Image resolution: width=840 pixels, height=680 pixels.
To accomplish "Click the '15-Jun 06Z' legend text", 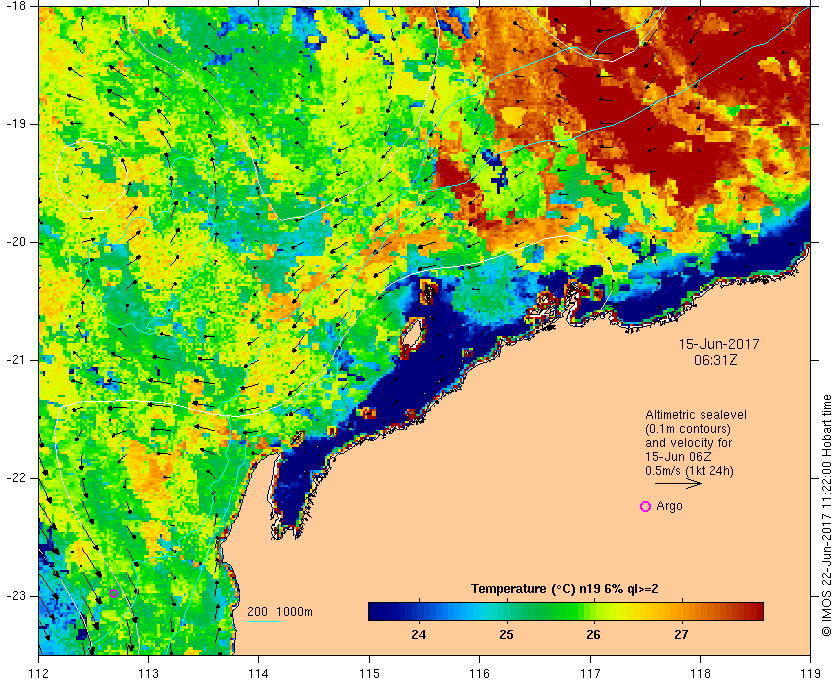I will pyautogui.click(x=678, y=457).
